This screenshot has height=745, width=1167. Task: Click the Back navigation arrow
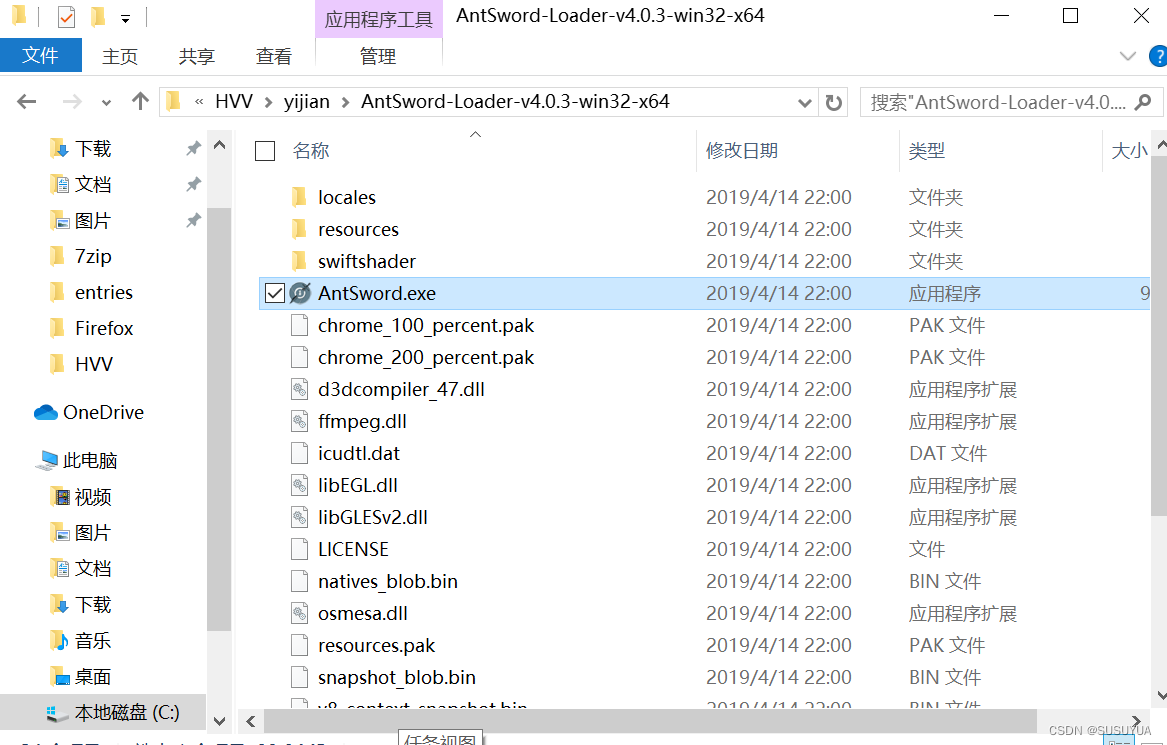[27, 101]
